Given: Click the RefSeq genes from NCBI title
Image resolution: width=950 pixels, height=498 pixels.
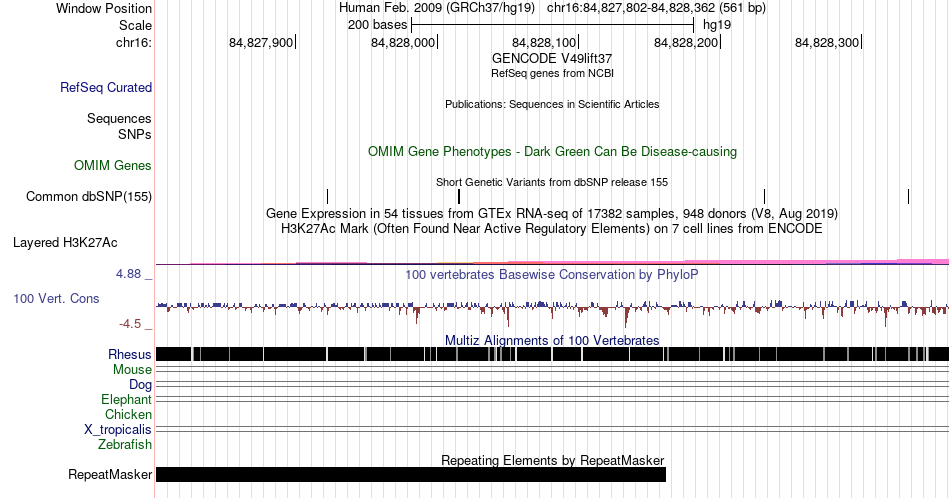Looking at the screenshot, I should point(552,73).
